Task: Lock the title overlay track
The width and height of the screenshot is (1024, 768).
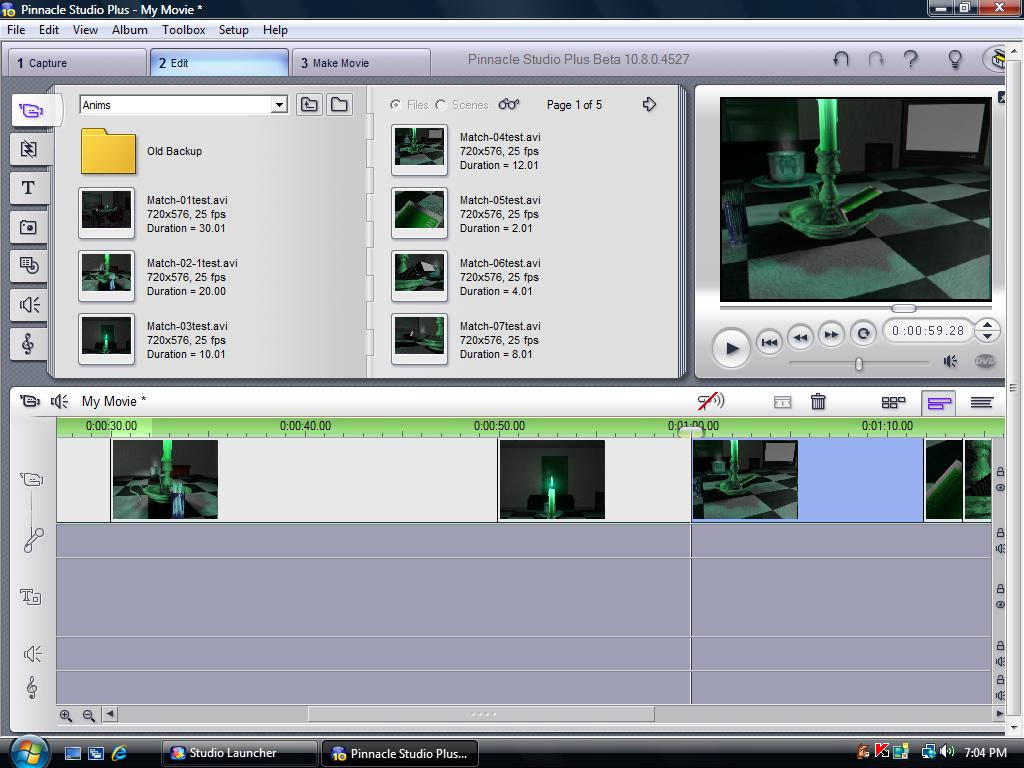Action: coord(1000,588)
